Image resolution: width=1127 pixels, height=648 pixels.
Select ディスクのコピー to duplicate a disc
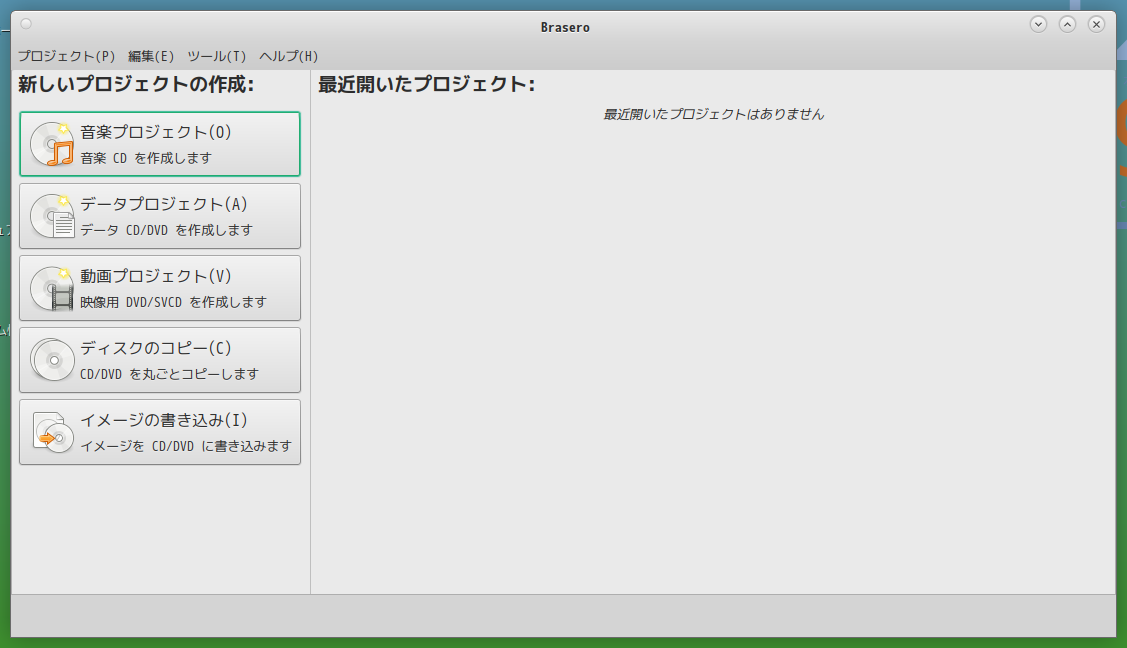click(160, 359)
